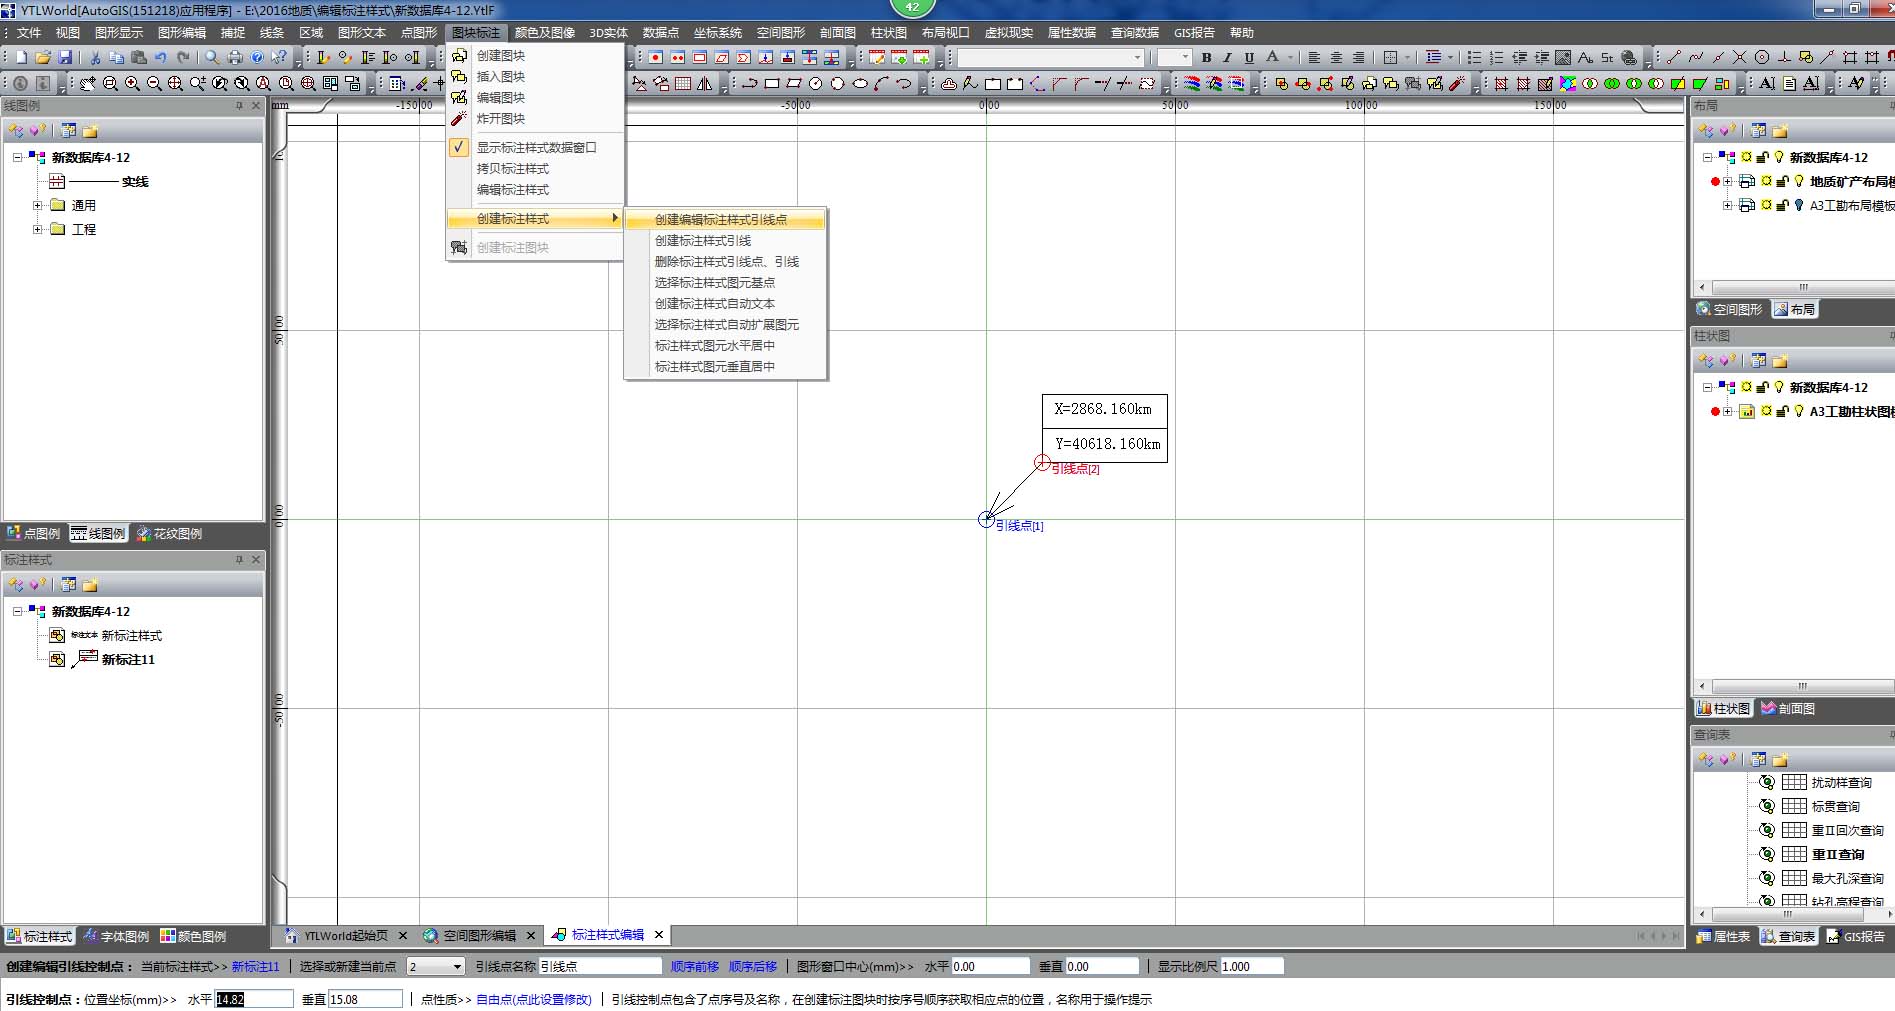The height and width of the screenshot is (1011, 1895).
Task: Expand A3工勘柱状图 node in 柱状图 panel
Action: point(1727,411)
